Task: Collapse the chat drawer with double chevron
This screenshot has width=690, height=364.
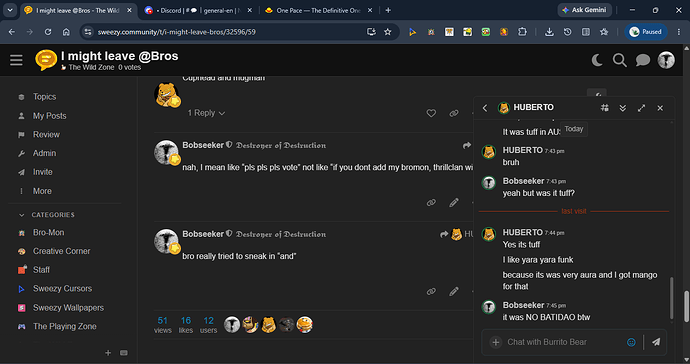Action: coord(623,108)
